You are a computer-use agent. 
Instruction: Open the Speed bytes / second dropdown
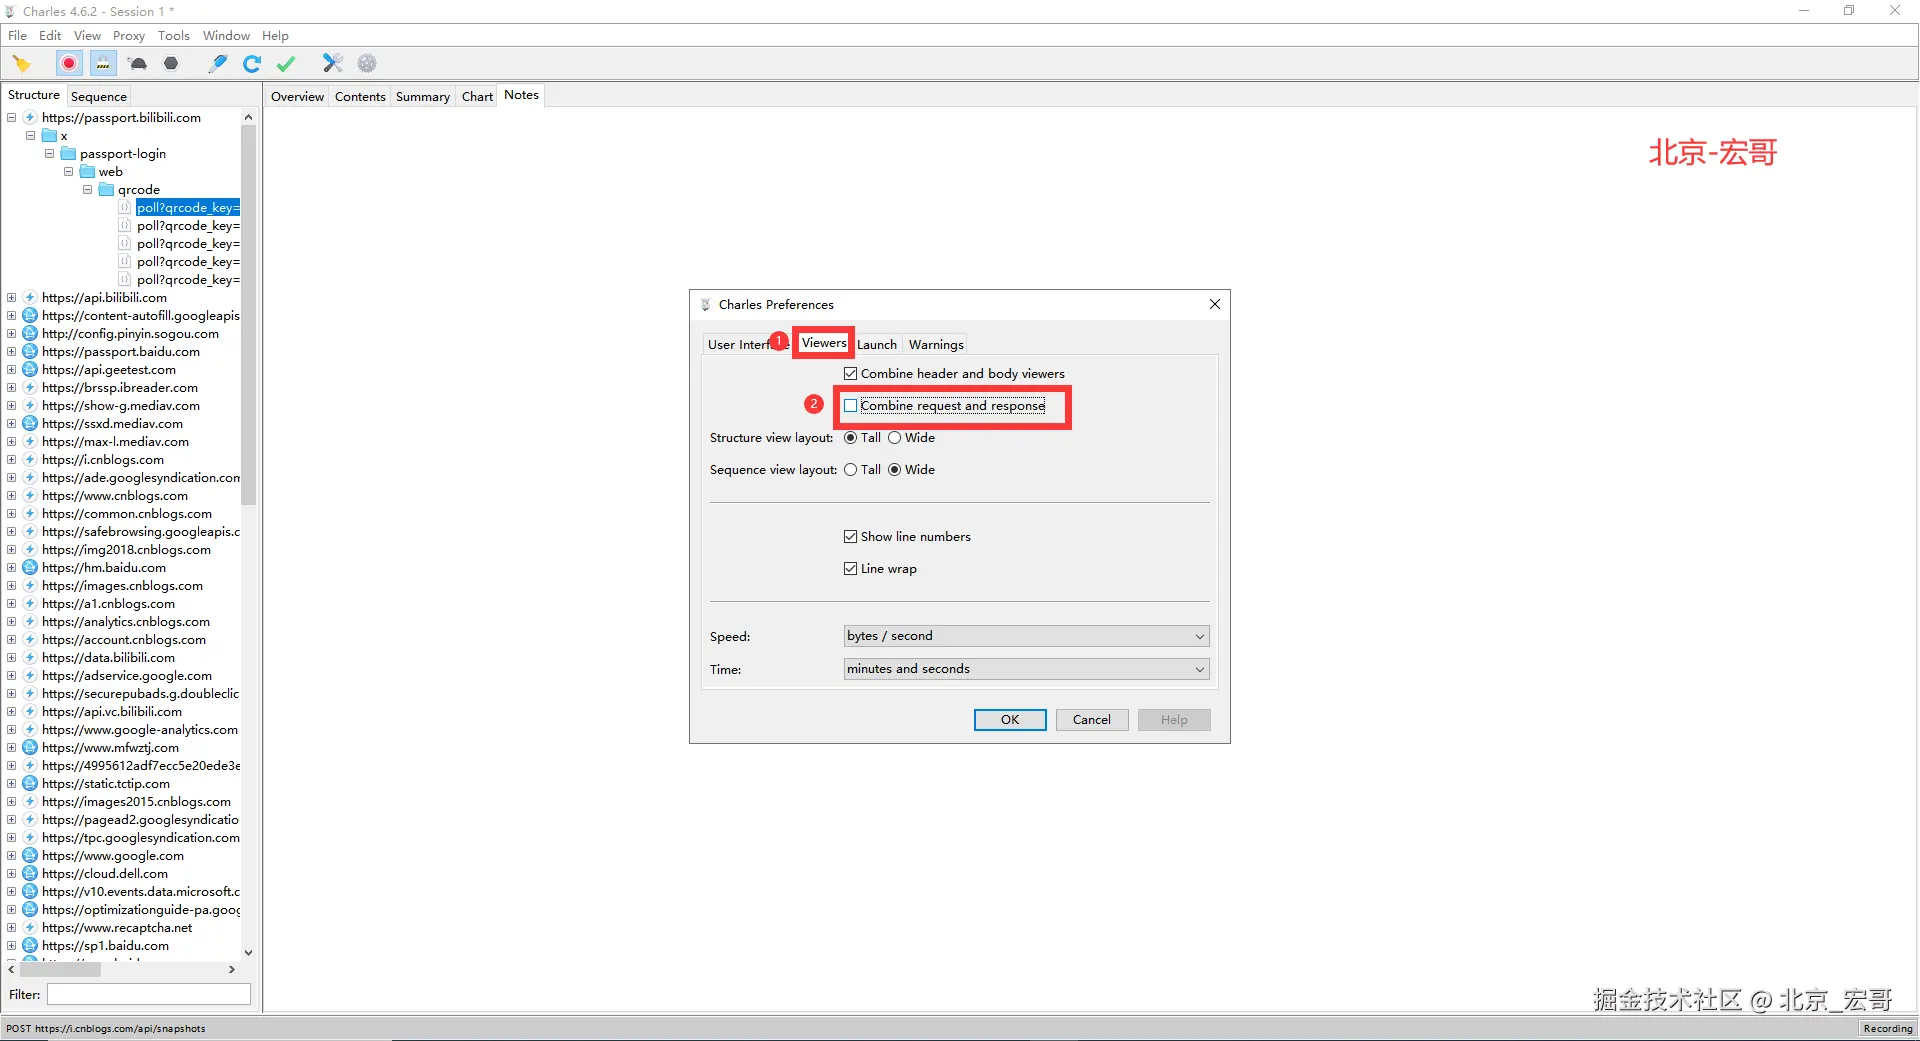[x=1027, y=636]
